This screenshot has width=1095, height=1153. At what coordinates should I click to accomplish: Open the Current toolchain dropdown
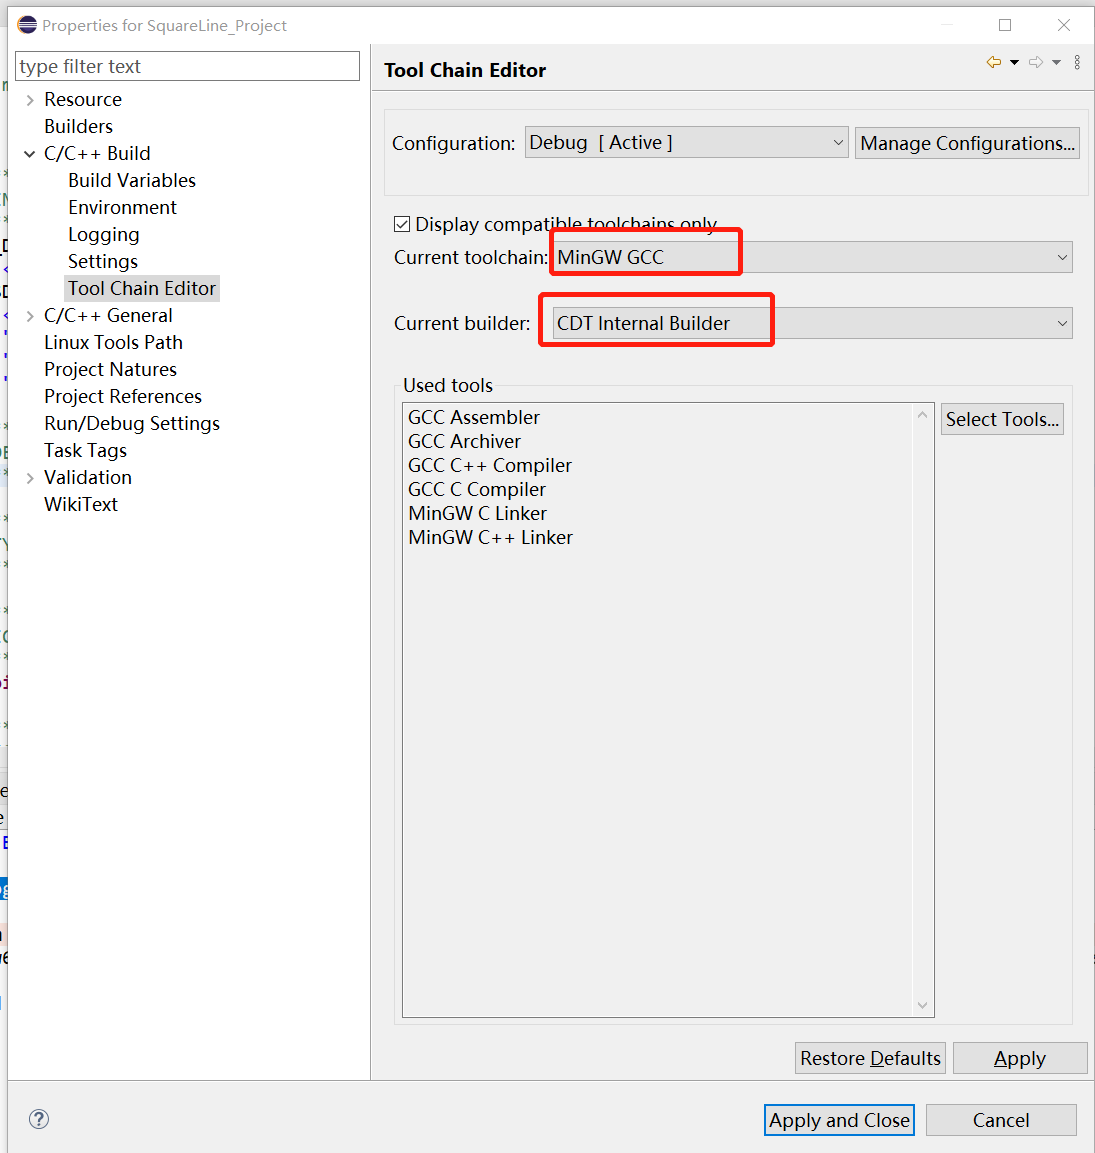click(812, 257)
